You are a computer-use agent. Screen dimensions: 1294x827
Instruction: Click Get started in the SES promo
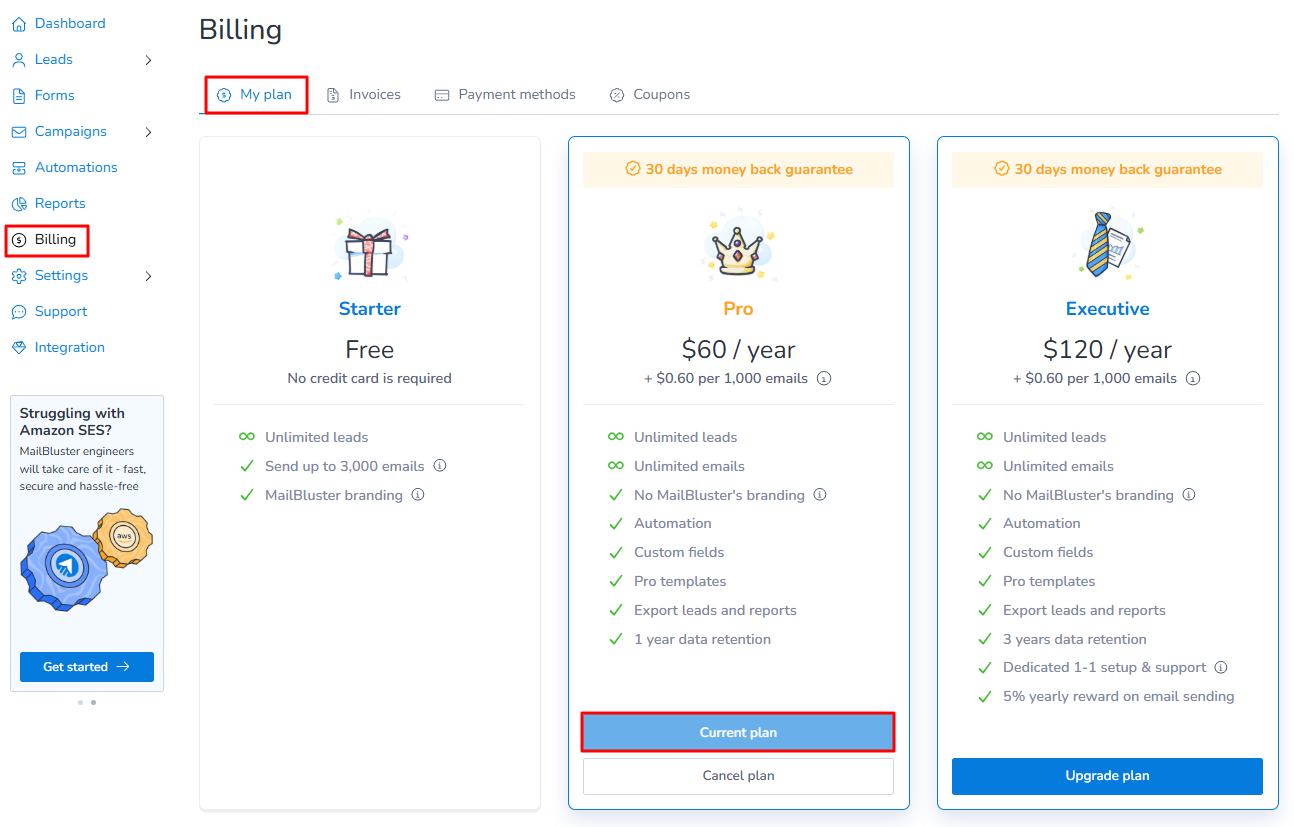click(87, 667)
